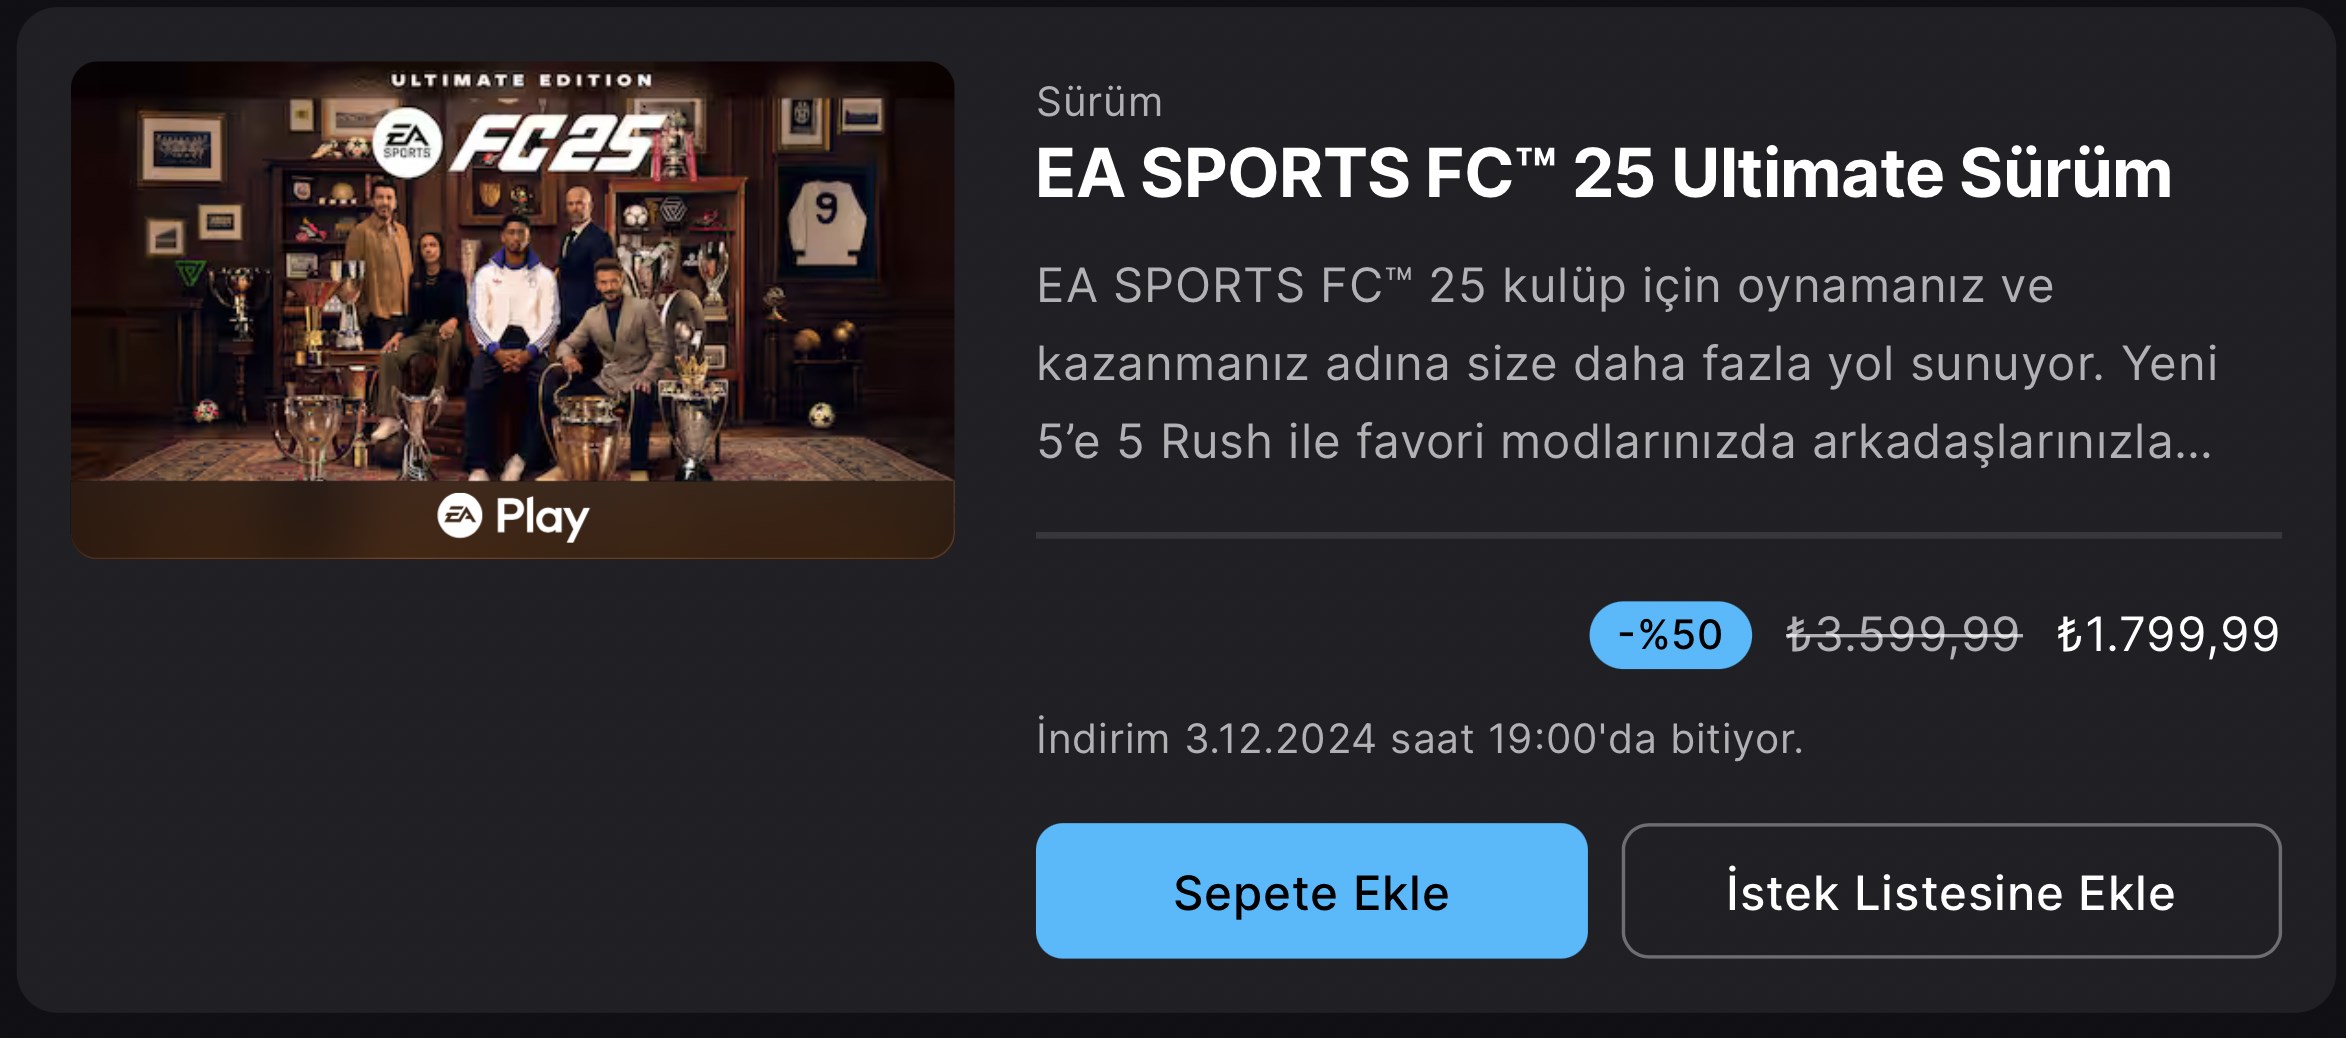Select the -%50 discount badge

click(x=1670, y=635)
